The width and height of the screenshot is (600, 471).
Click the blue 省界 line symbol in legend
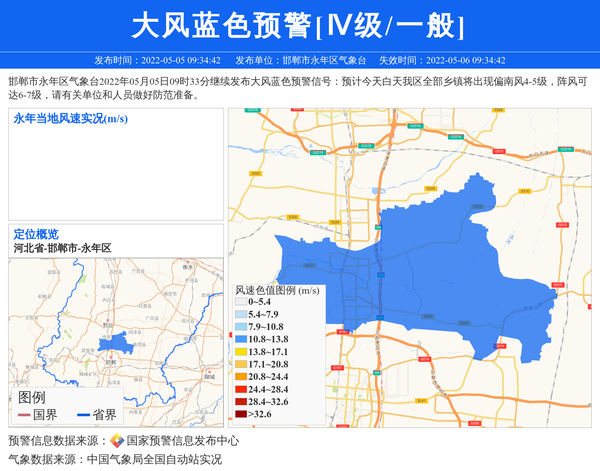[79, 415]
